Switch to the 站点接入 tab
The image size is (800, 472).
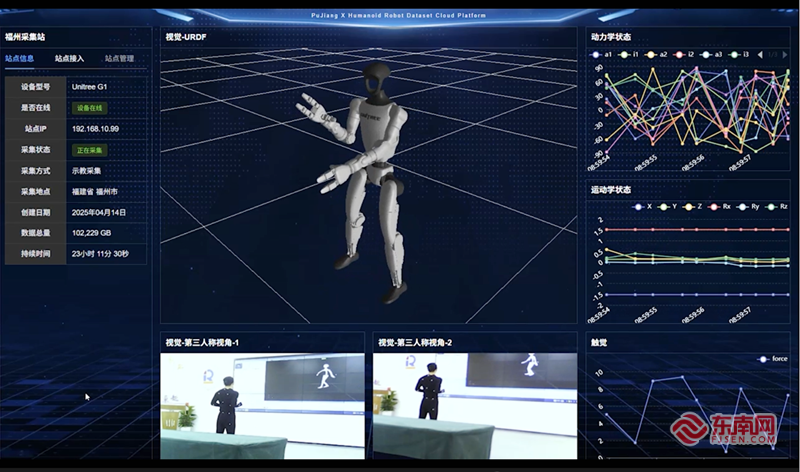tap(69, 59)
